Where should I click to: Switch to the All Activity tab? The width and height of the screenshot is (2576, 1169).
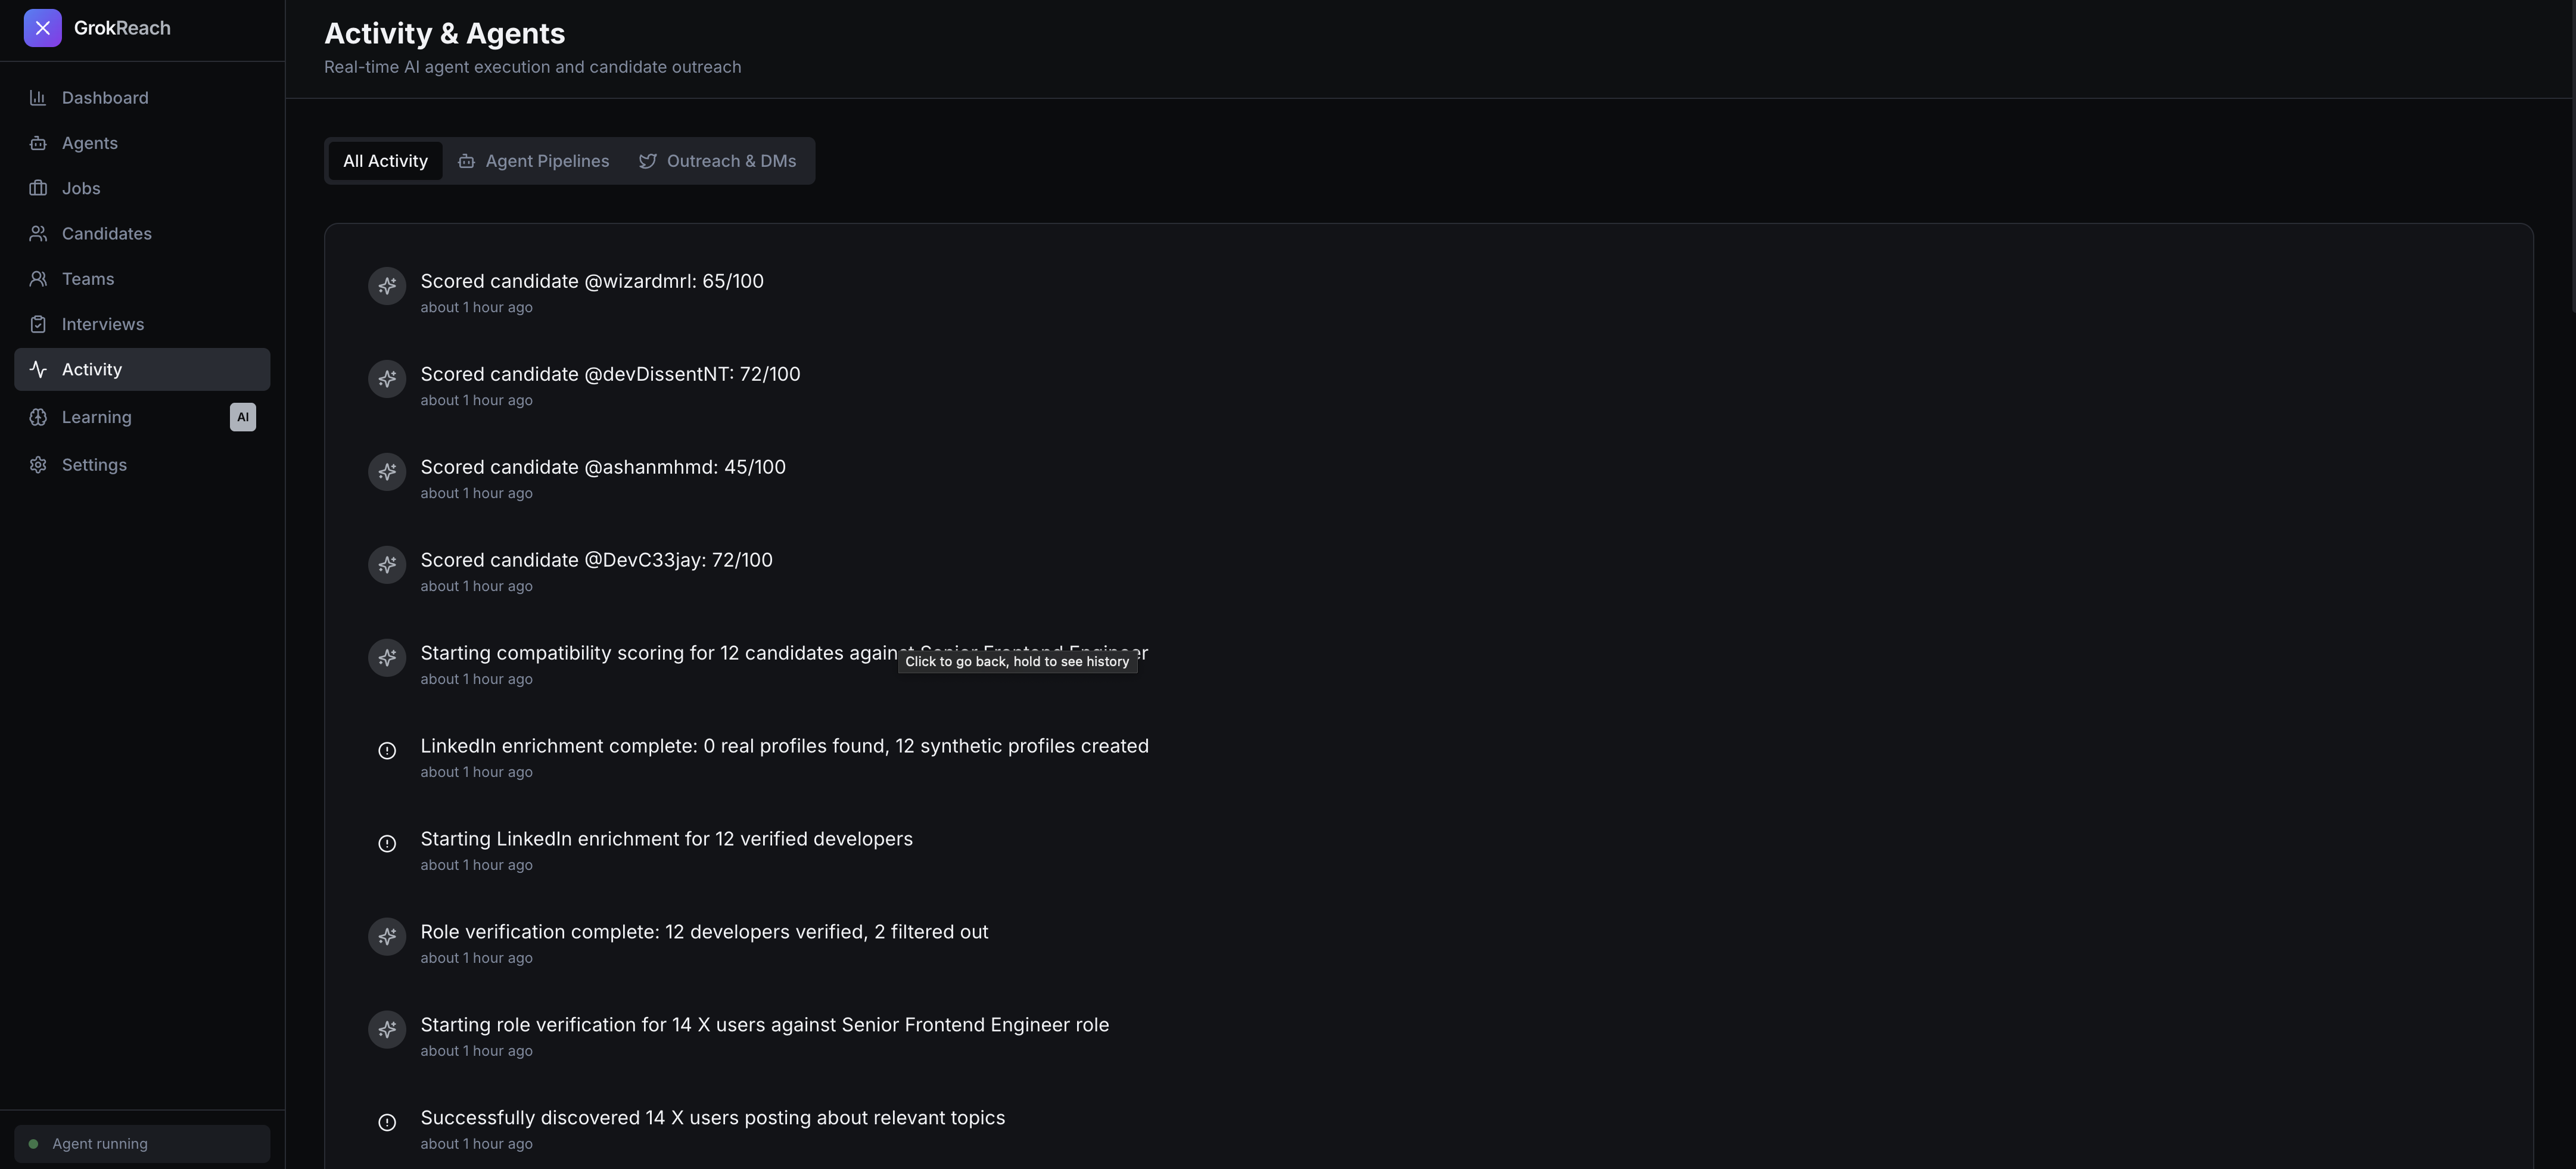tap(385, 161)
